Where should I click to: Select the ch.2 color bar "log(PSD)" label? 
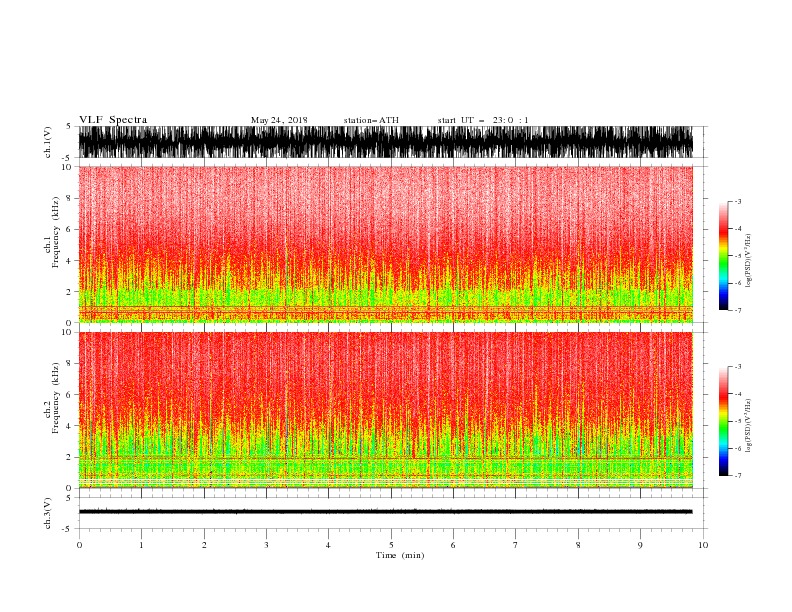[749, 425]
